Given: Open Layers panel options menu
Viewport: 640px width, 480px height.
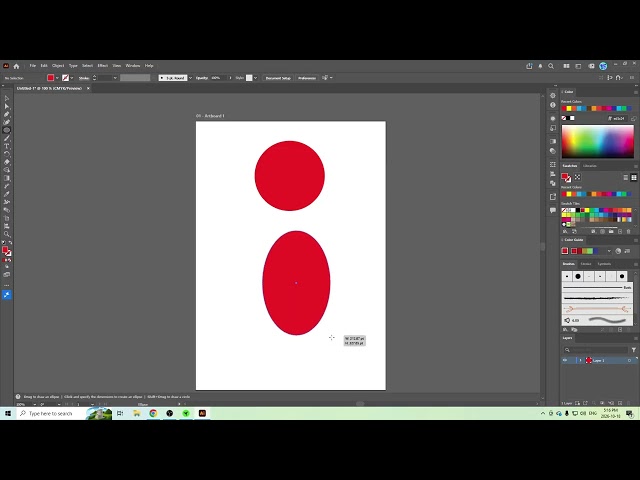Looking at the screenshot, I should [636, 338].
